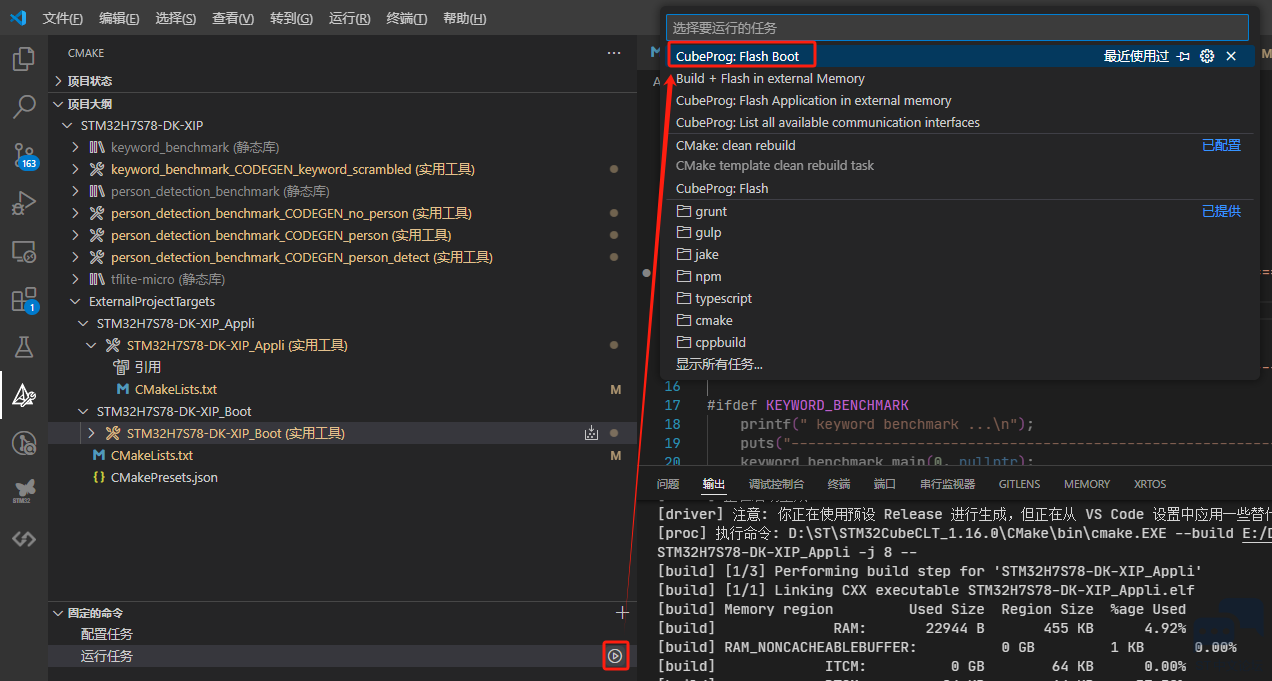The image size is (1272, 681).
Task: Pin the CubeProg: Flash Boot task
Action: click(x=1184, y=56)
